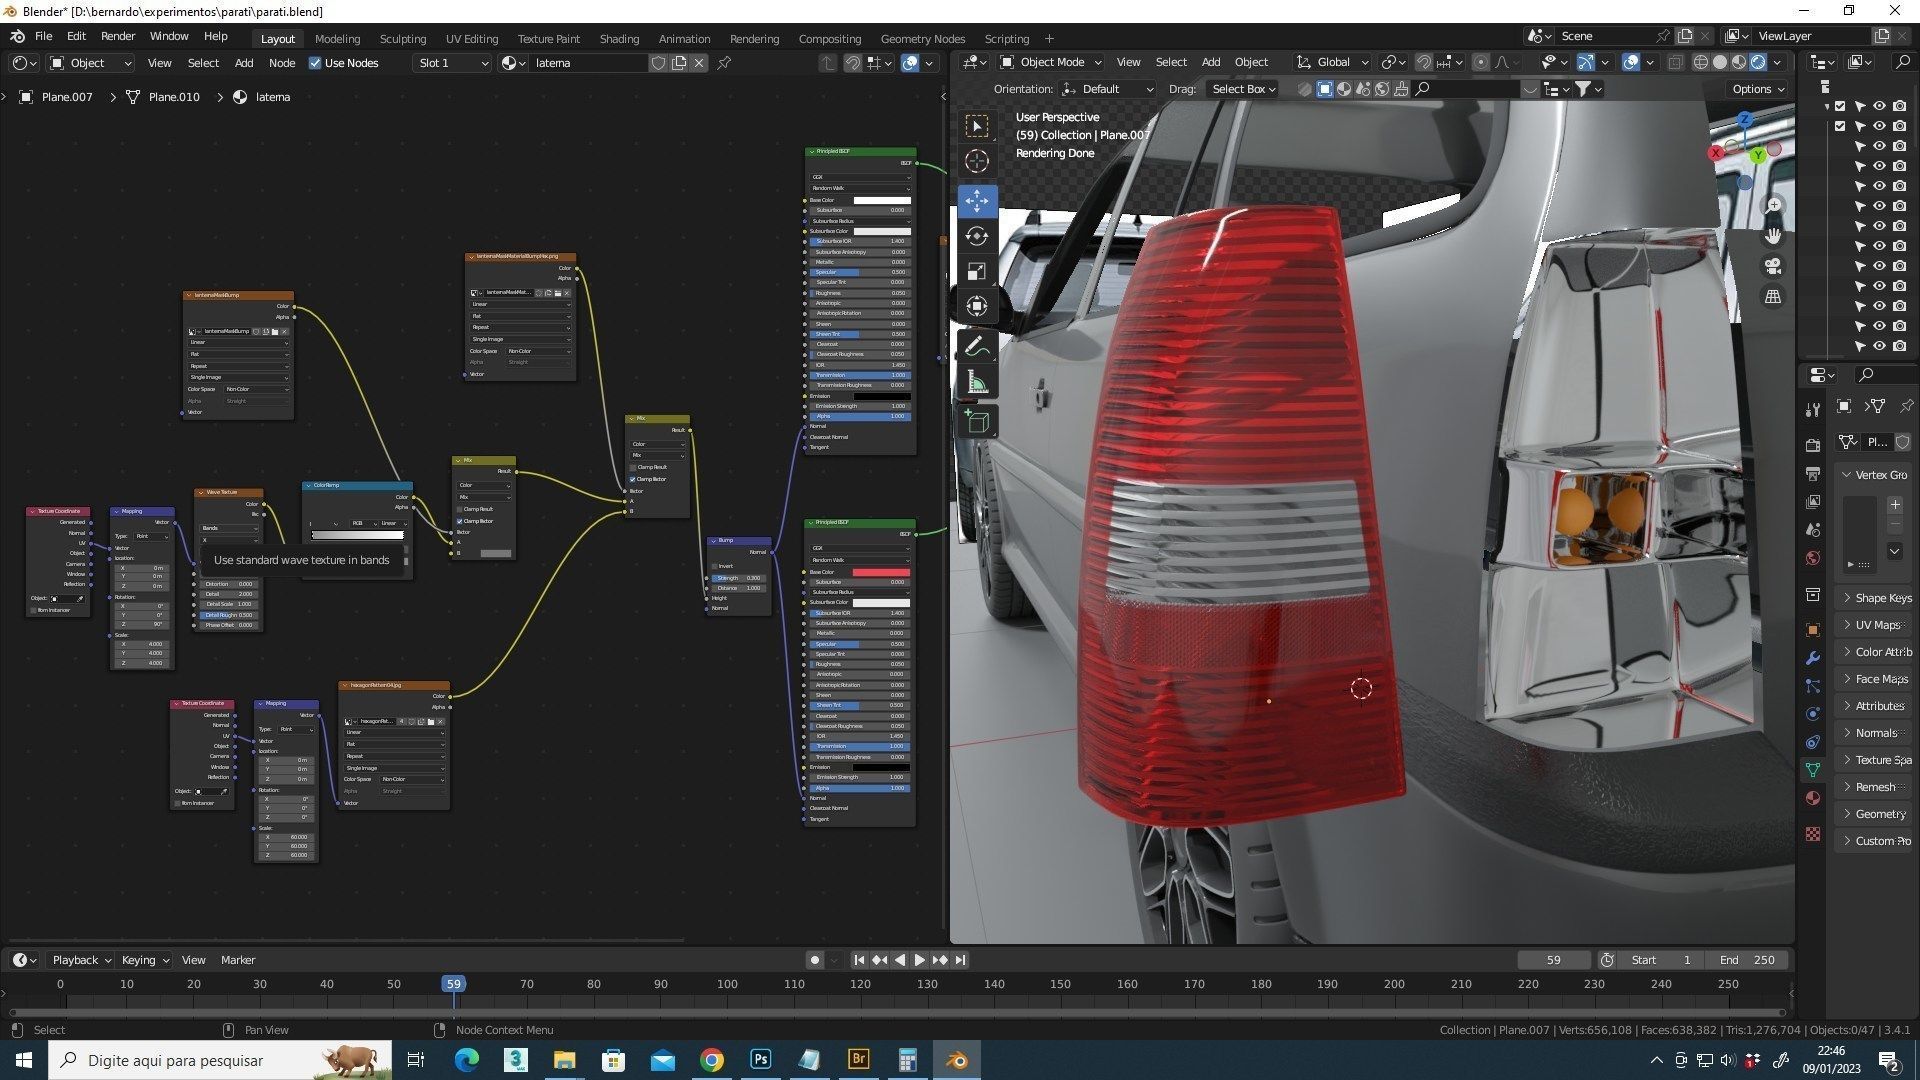1920x1080 pixels.
Task: Choose the Measure tool
Action: click(976, 383)
